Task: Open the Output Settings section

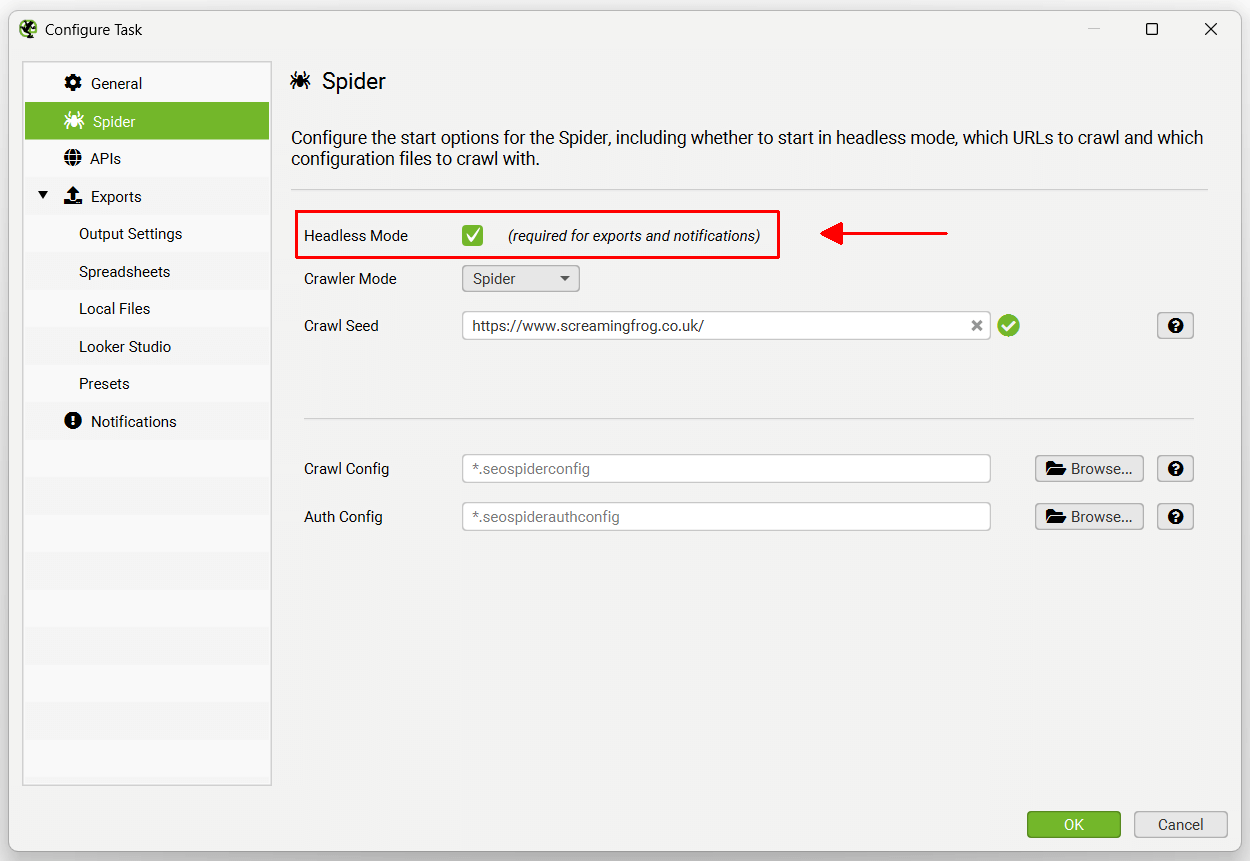Action: click(x=130, y=233)
